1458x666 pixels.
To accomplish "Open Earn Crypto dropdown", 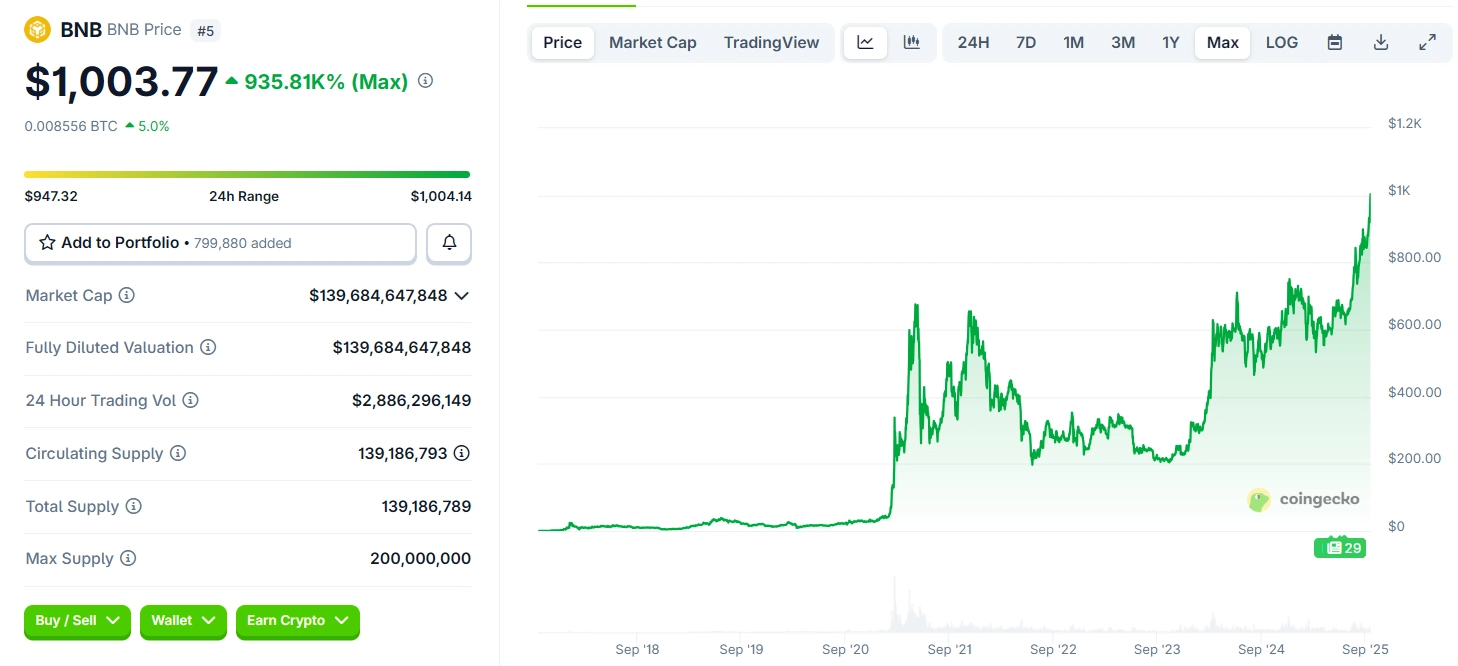I will point(298,621).
